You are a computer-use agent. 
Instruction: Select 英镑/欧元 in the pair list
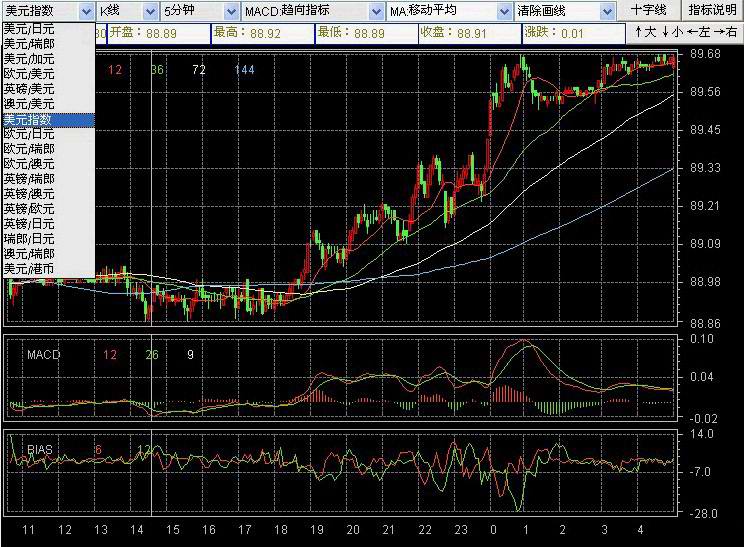pyautogui.click(x=48, y=209)
